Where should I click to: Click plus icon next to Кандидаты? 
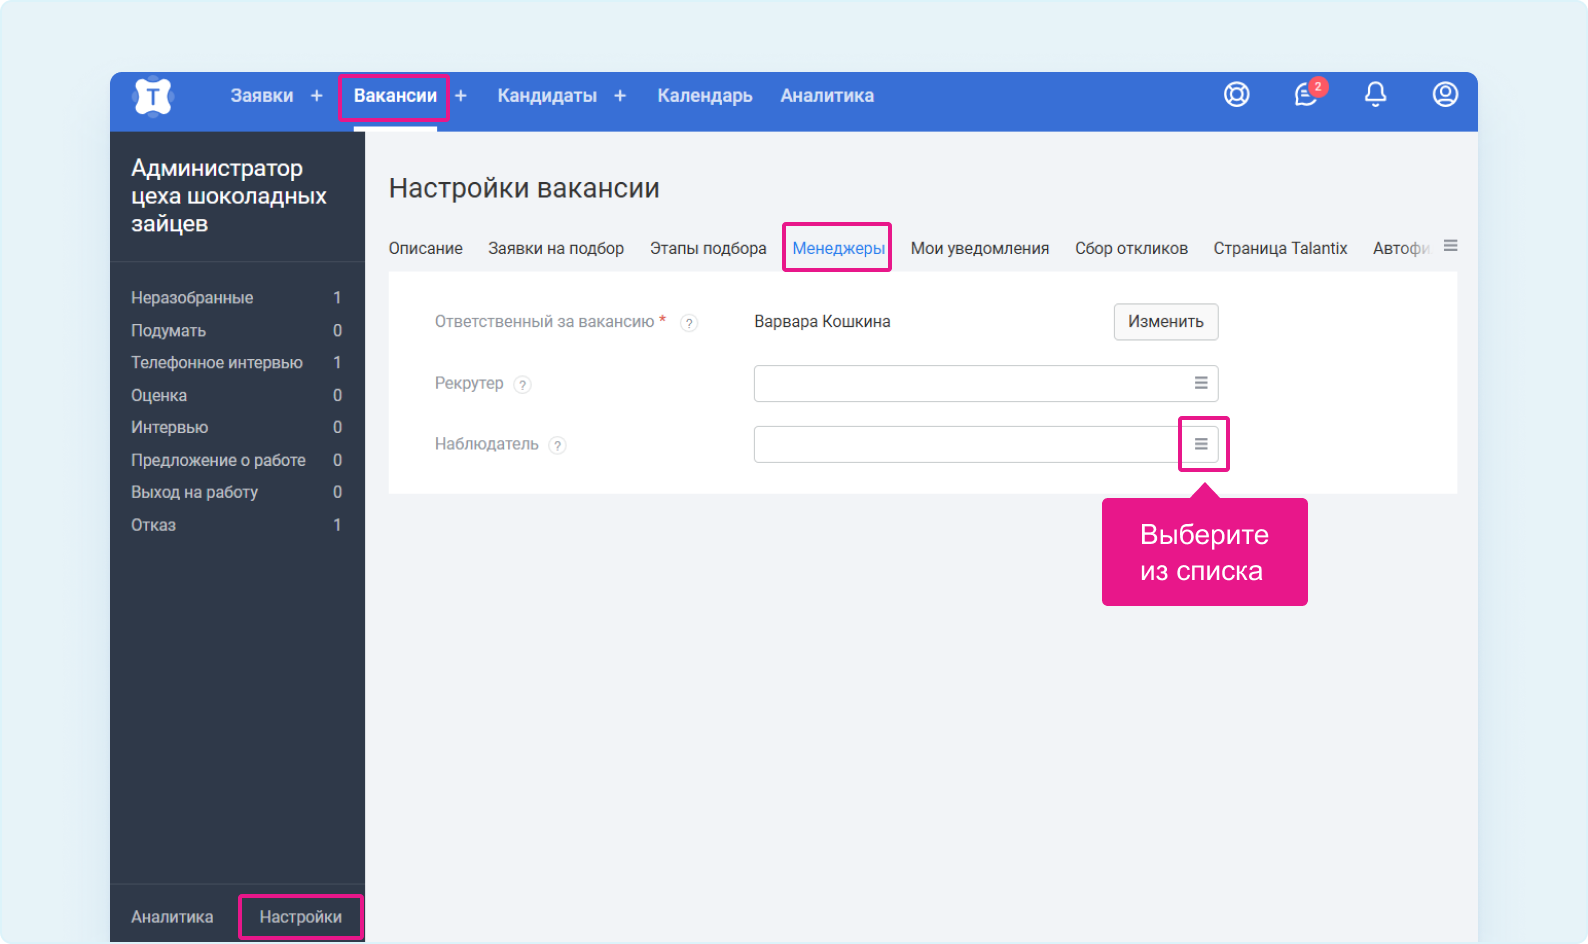[620, 96]
